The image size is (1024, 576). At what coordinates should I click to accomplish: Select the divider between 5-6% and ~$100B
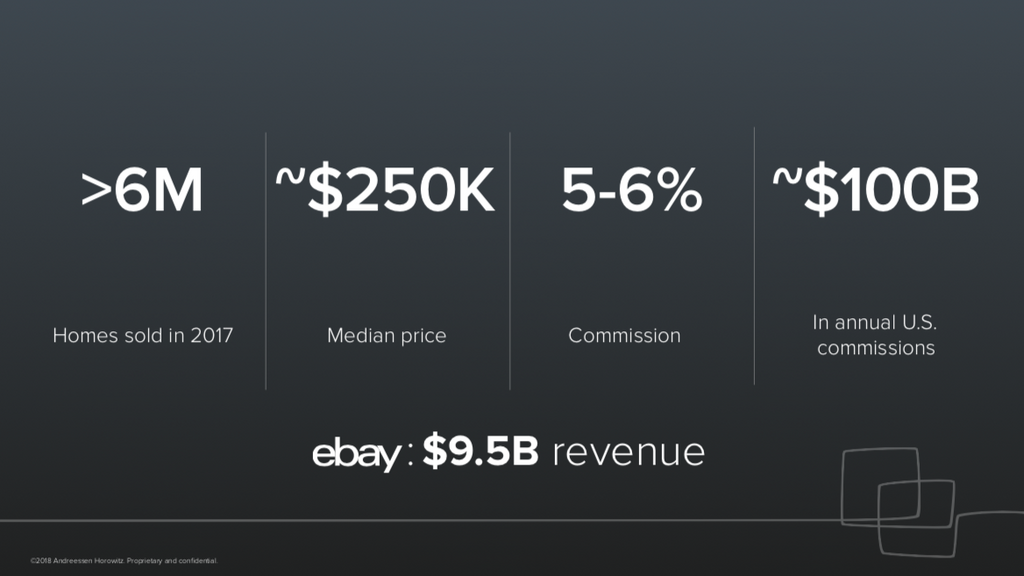754,256
